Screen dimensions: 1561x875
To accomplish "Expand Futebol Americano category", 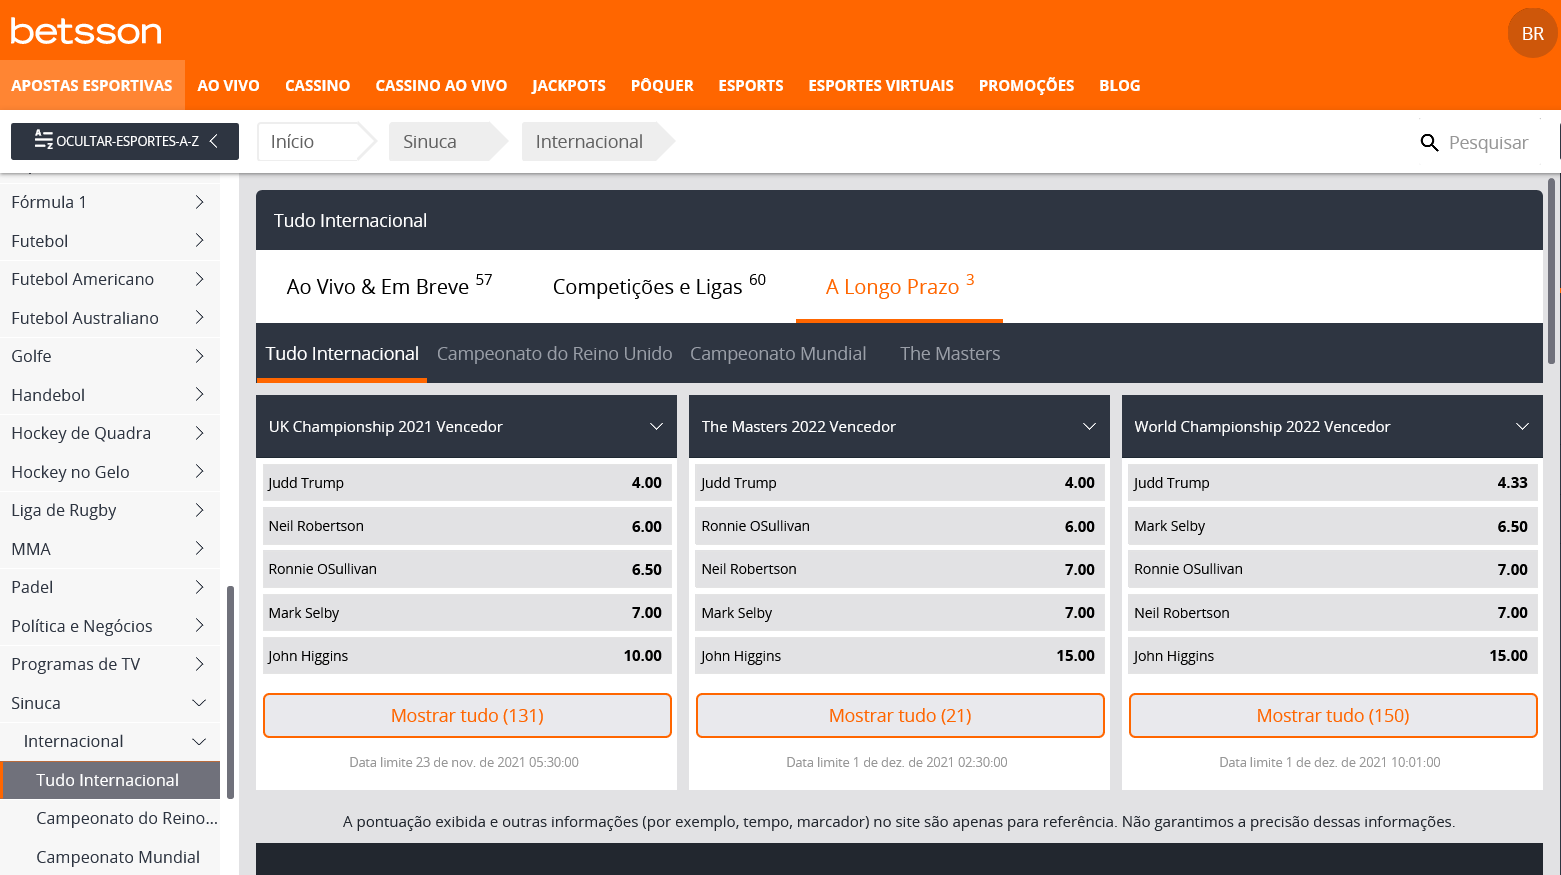I will (110, 279).
